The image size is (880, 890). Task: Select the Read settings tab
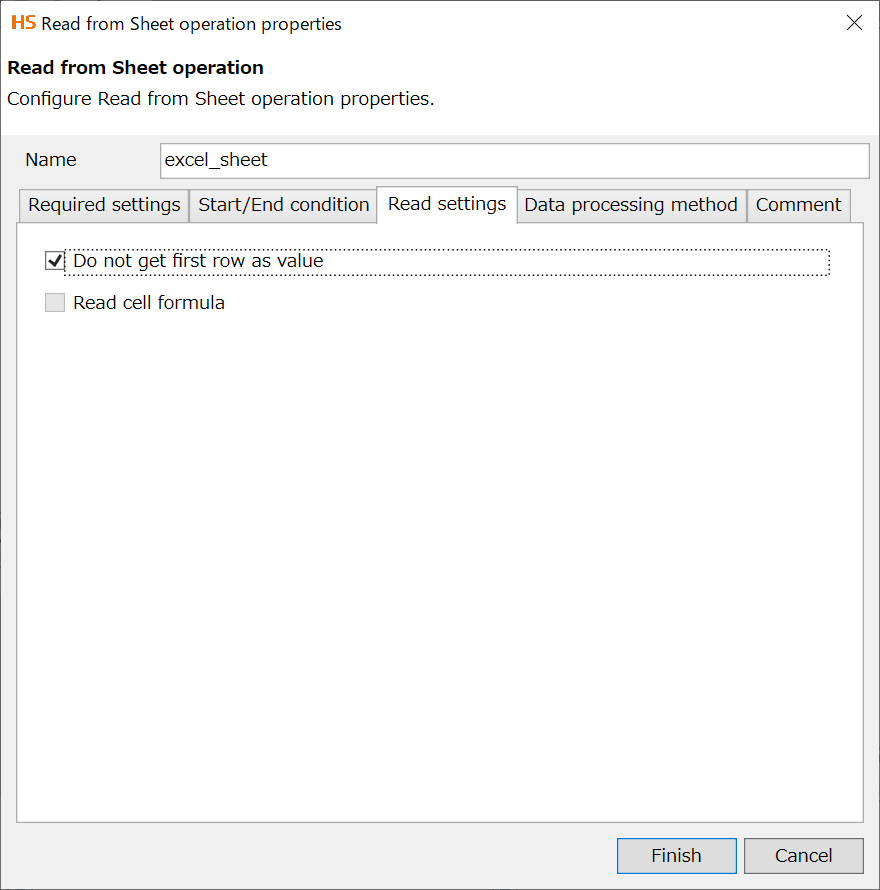coord(447,204)
